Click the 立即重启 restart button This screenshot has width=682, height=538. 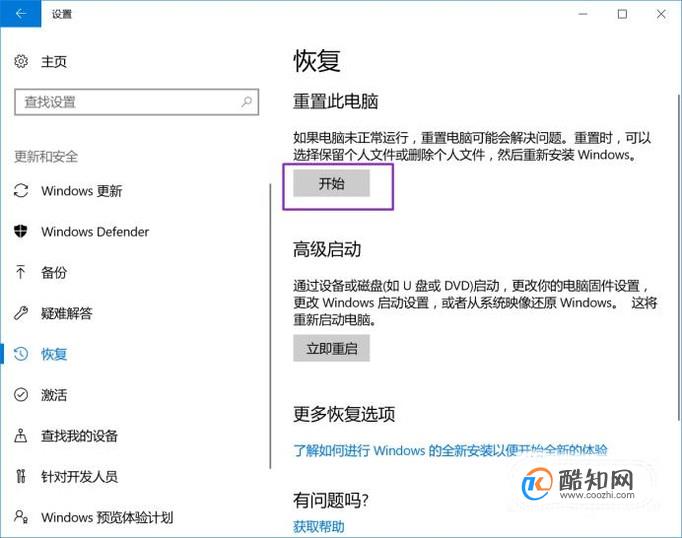tap(331, 348)
